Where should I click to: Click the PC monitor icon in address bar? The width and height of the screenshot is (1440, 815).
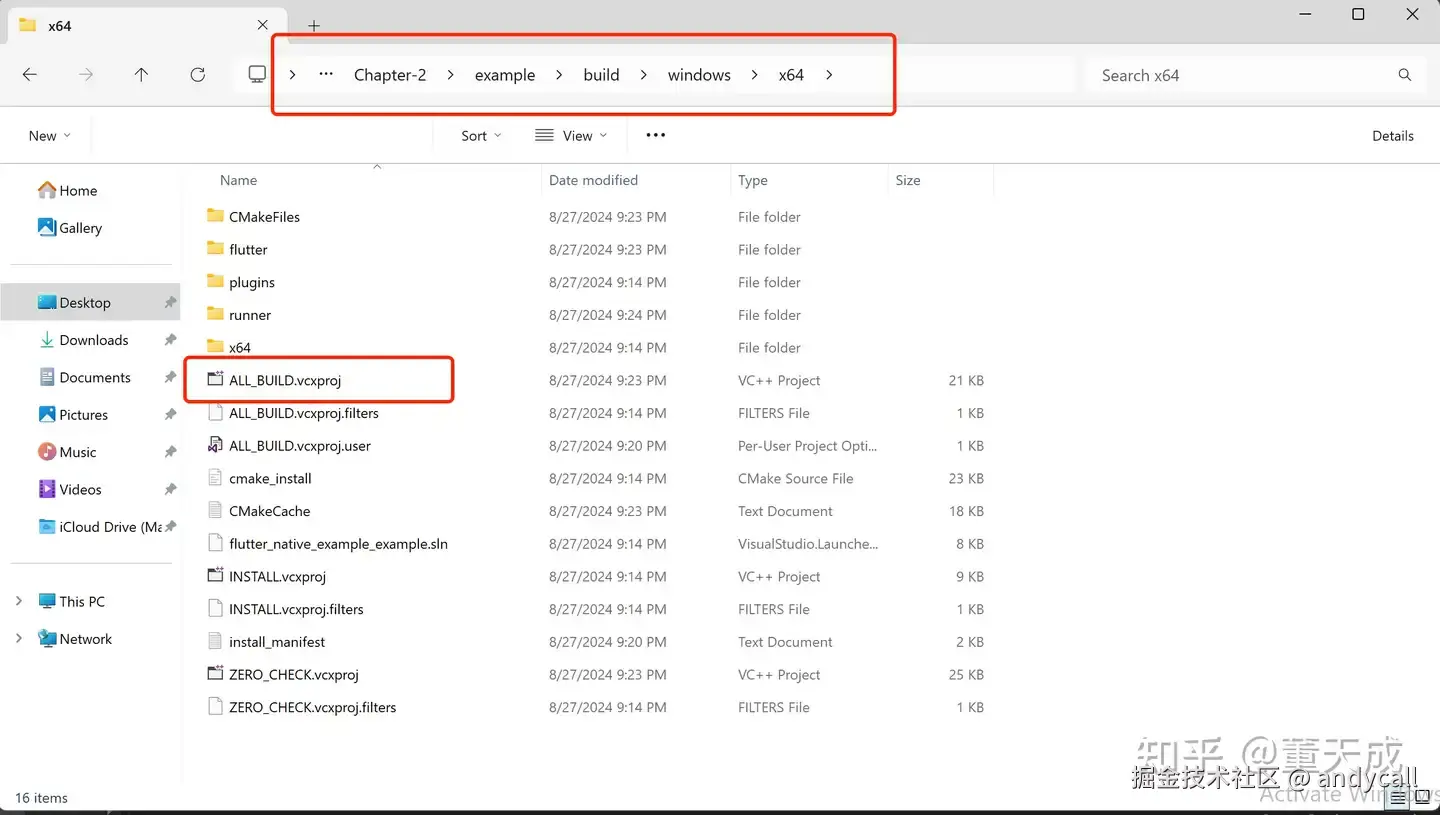point(257,75)
